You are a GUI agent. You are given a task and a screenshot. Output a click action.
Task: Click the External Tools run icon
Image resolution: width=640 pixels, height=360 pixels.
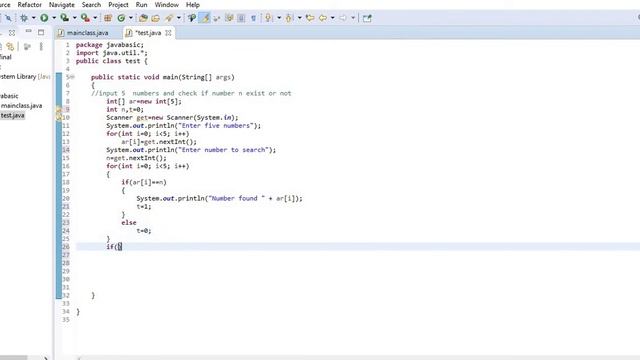coord(85,18)
